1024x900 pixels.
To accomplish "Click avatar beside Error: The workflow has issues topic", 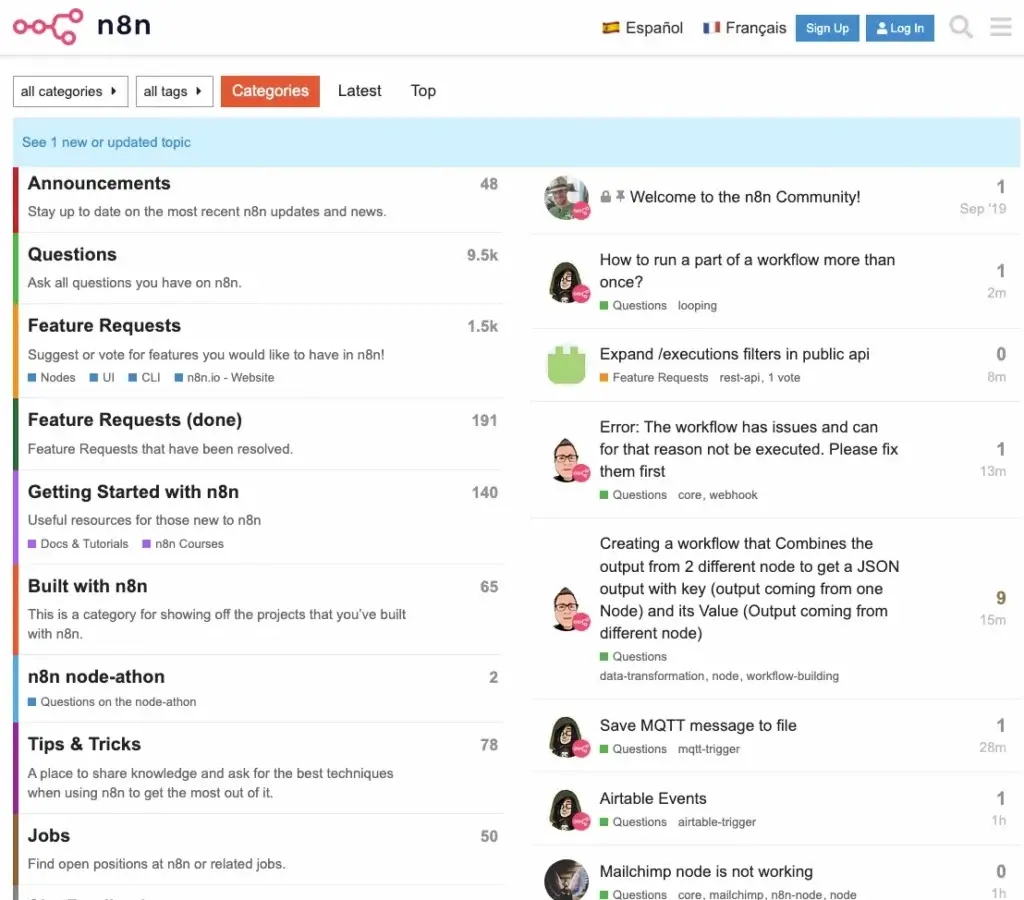I will pos(566,460).
